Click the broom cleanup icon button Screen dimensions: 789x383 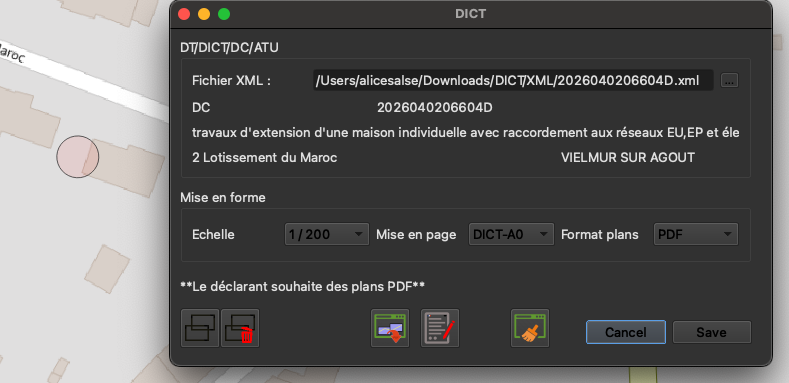pos(530,328)
